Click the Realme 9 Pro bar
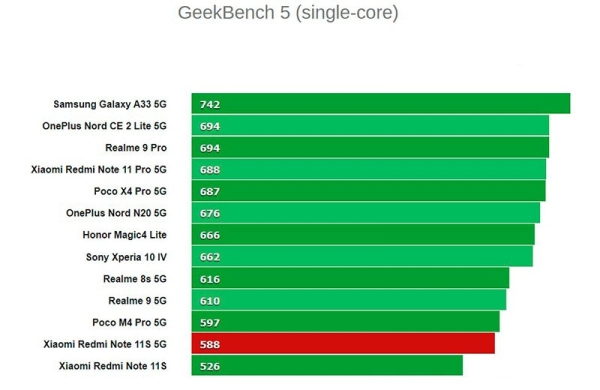 (370, 147)
